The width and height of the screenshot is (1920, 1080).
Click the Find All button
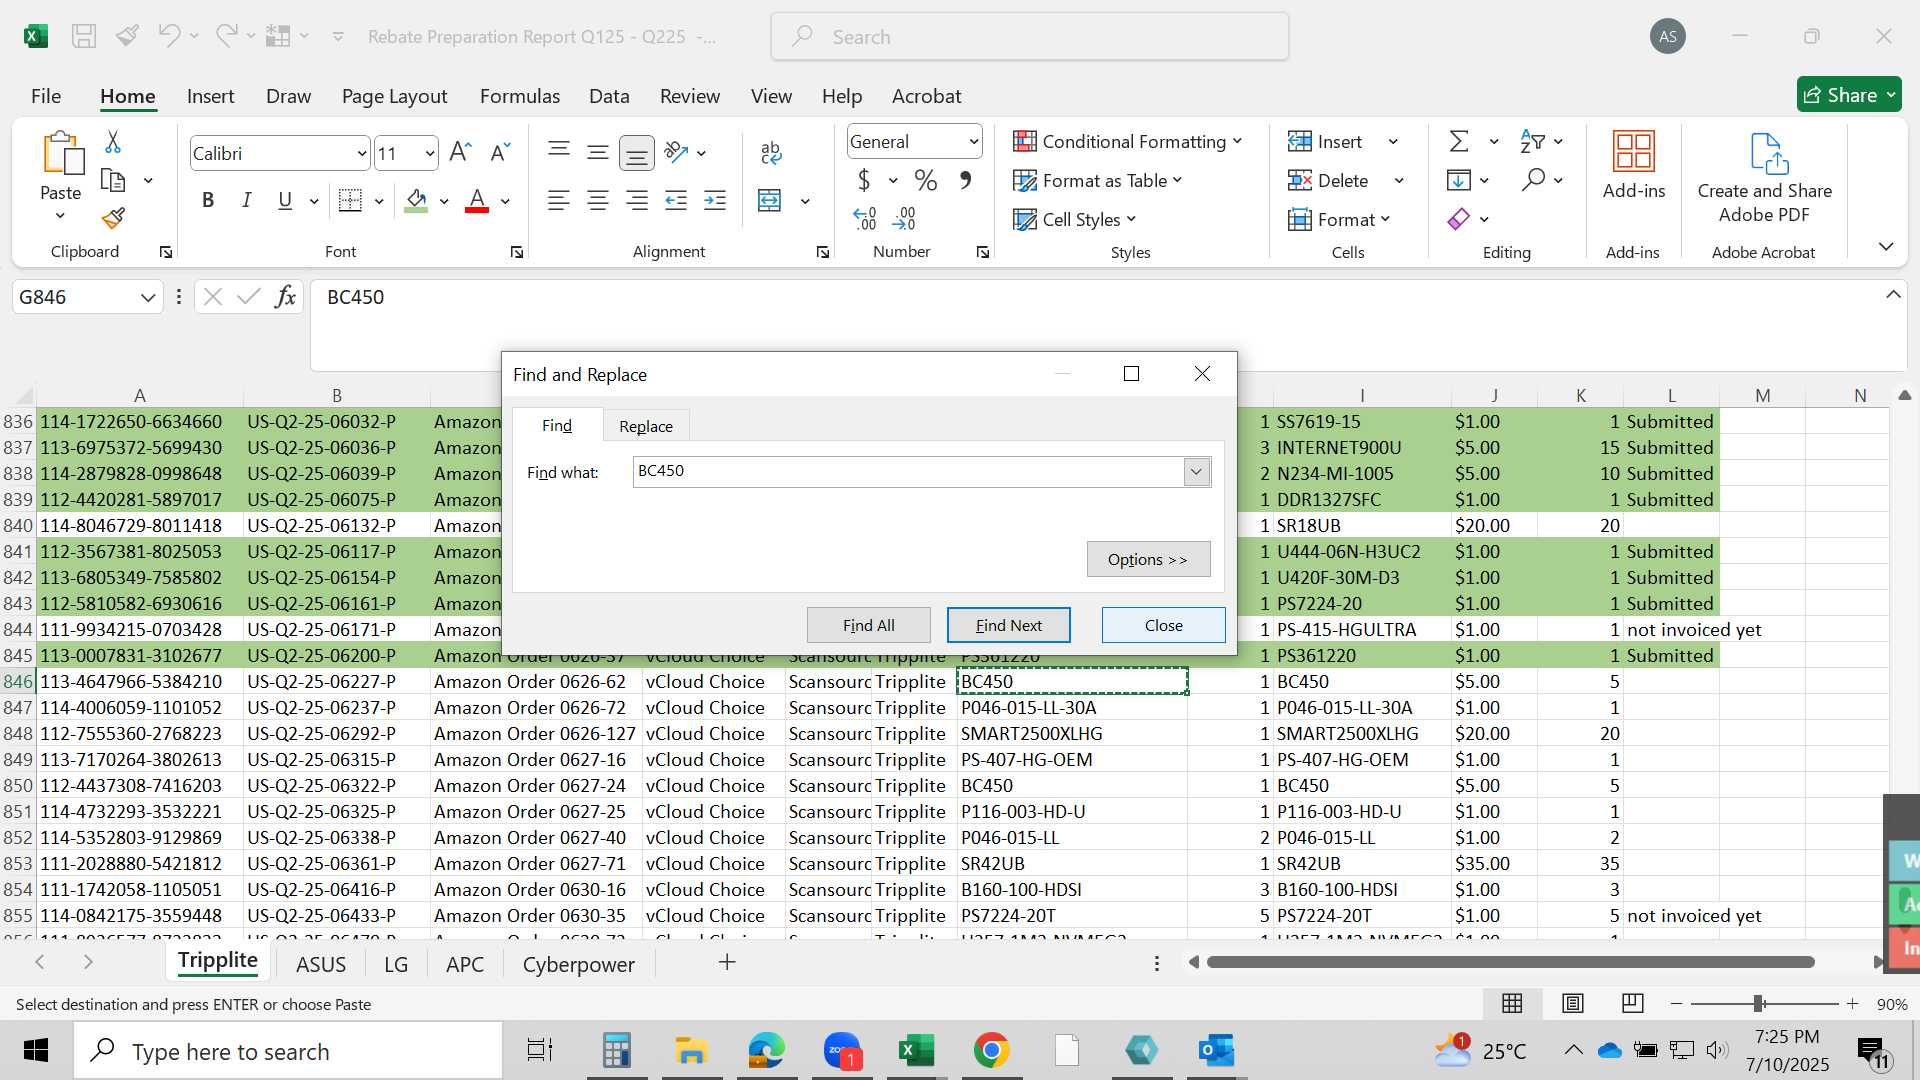(x=869, y=625)
